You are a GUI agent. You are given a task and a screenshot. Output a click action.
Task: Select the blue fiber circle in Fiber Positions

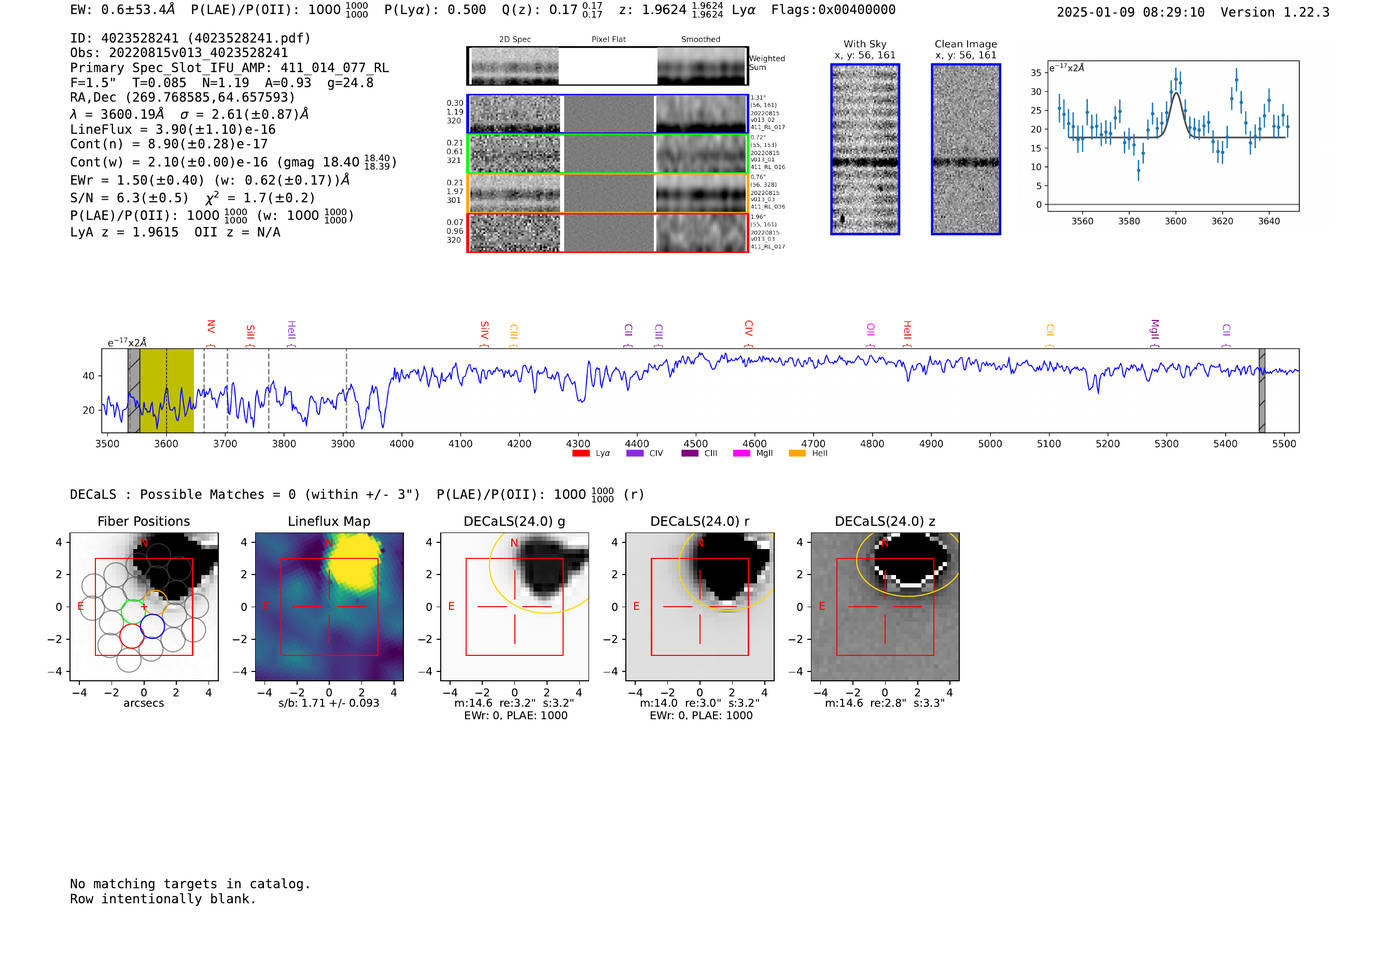[152, 626]
